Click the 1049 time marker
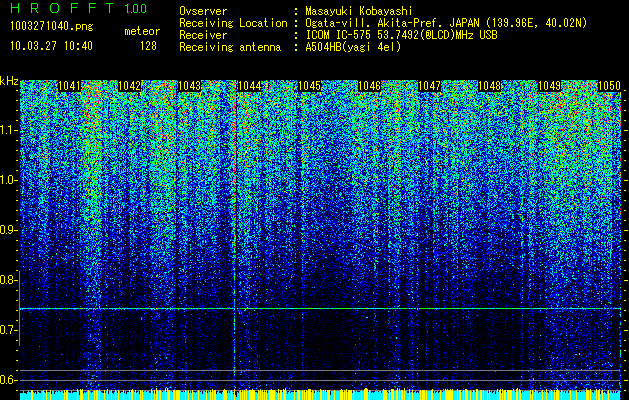 pyautogui.click(x=550, y=86)
